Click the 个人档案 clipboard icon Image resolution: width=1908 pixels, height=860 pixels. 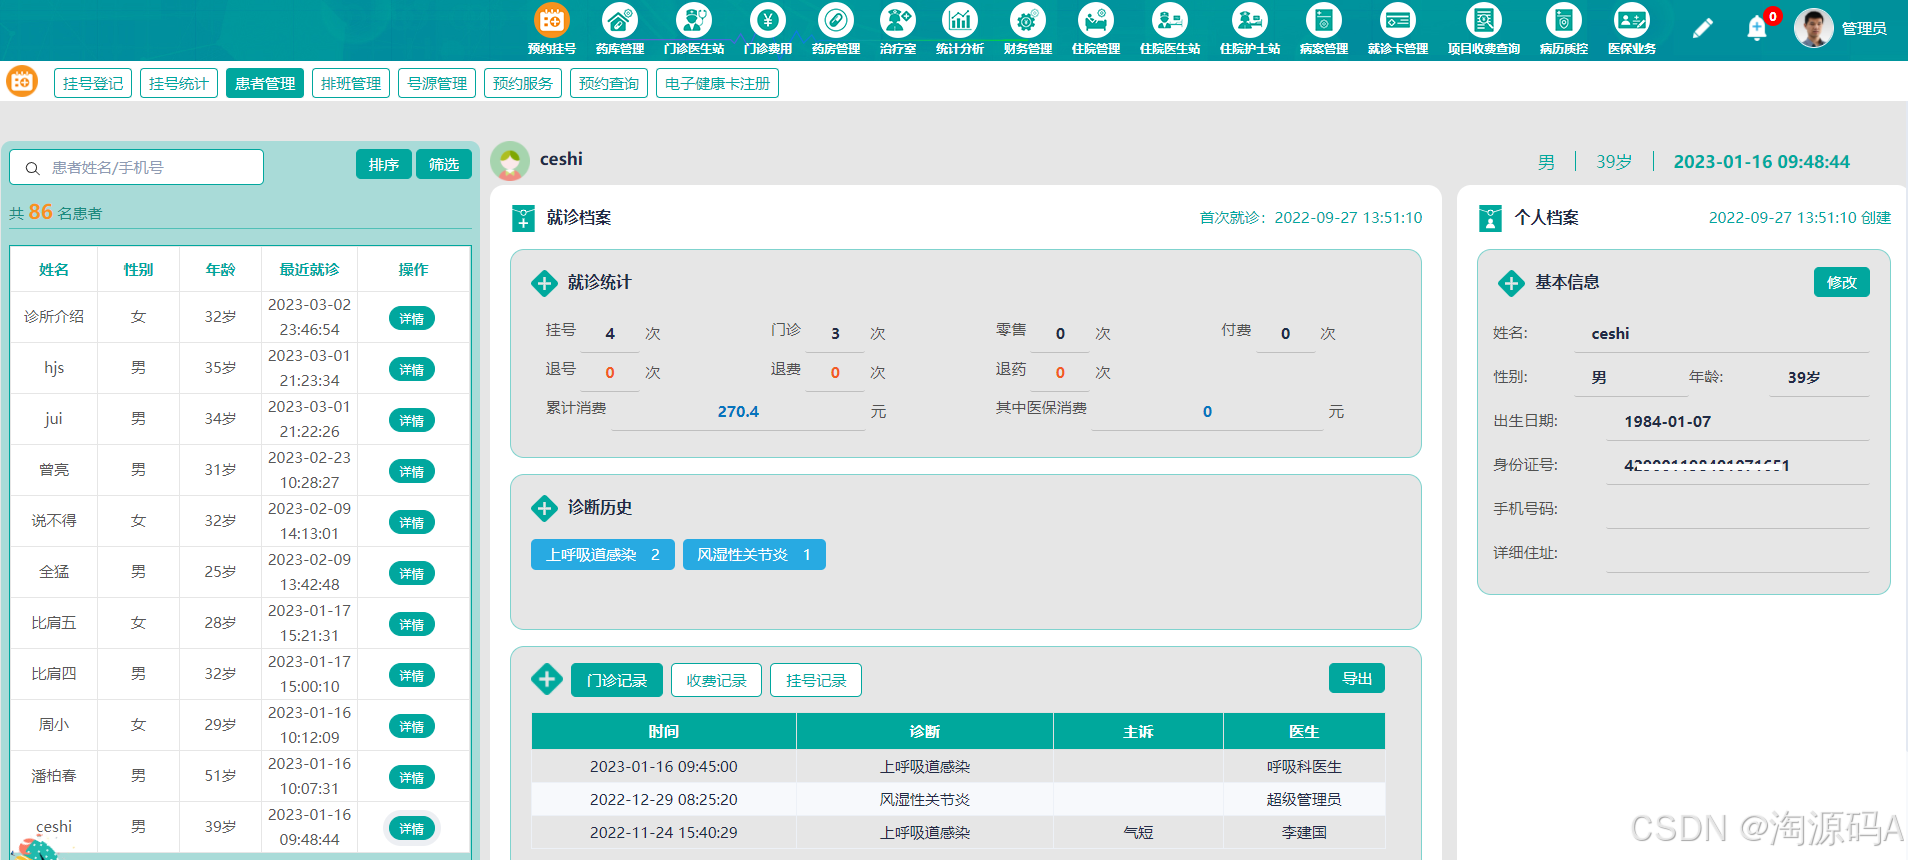1491,218
